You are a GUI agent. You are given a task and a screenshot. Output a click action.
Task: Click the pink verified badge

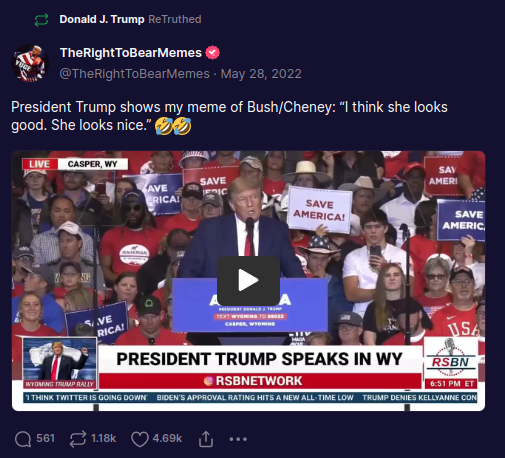tap(212, 53)
